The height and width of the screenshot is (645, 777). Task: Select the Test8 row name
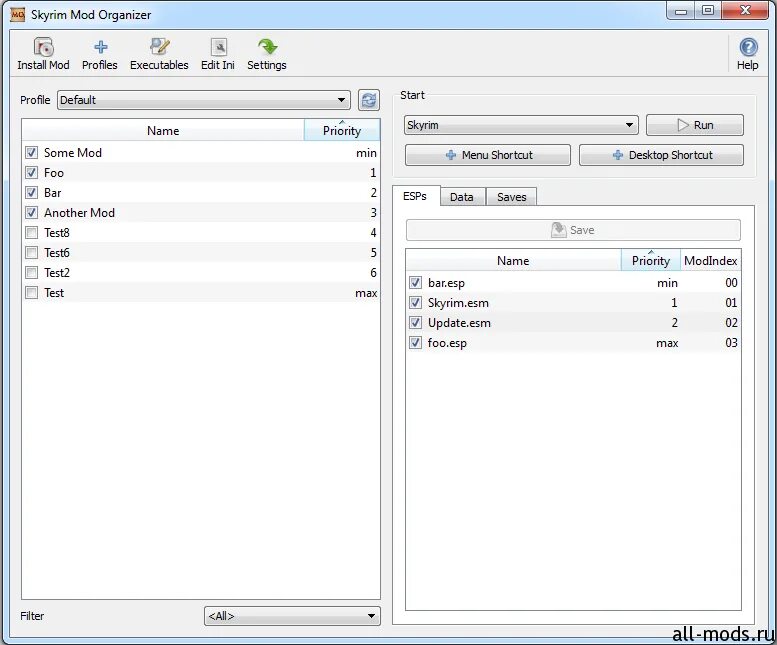[x=57, y=232]
